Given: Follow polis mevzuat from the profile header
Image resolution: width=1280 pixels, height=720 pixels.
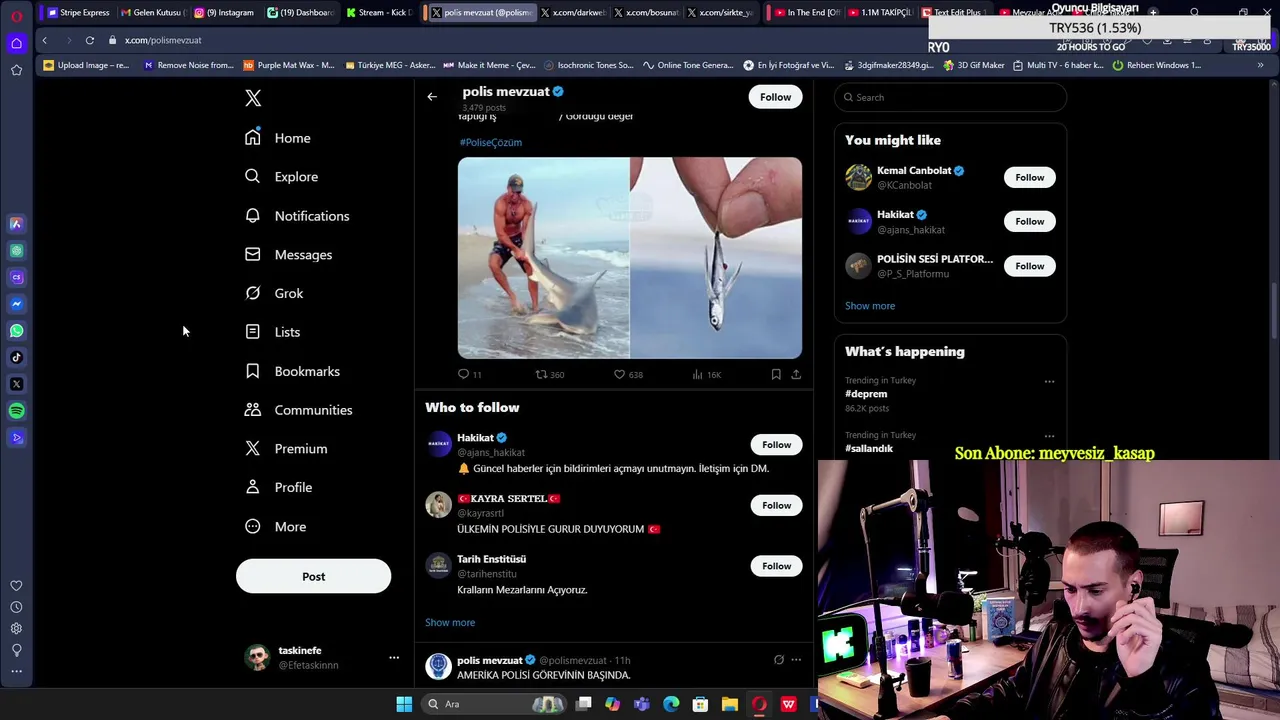Looking at the screenshot, I should tap(775, 97).
